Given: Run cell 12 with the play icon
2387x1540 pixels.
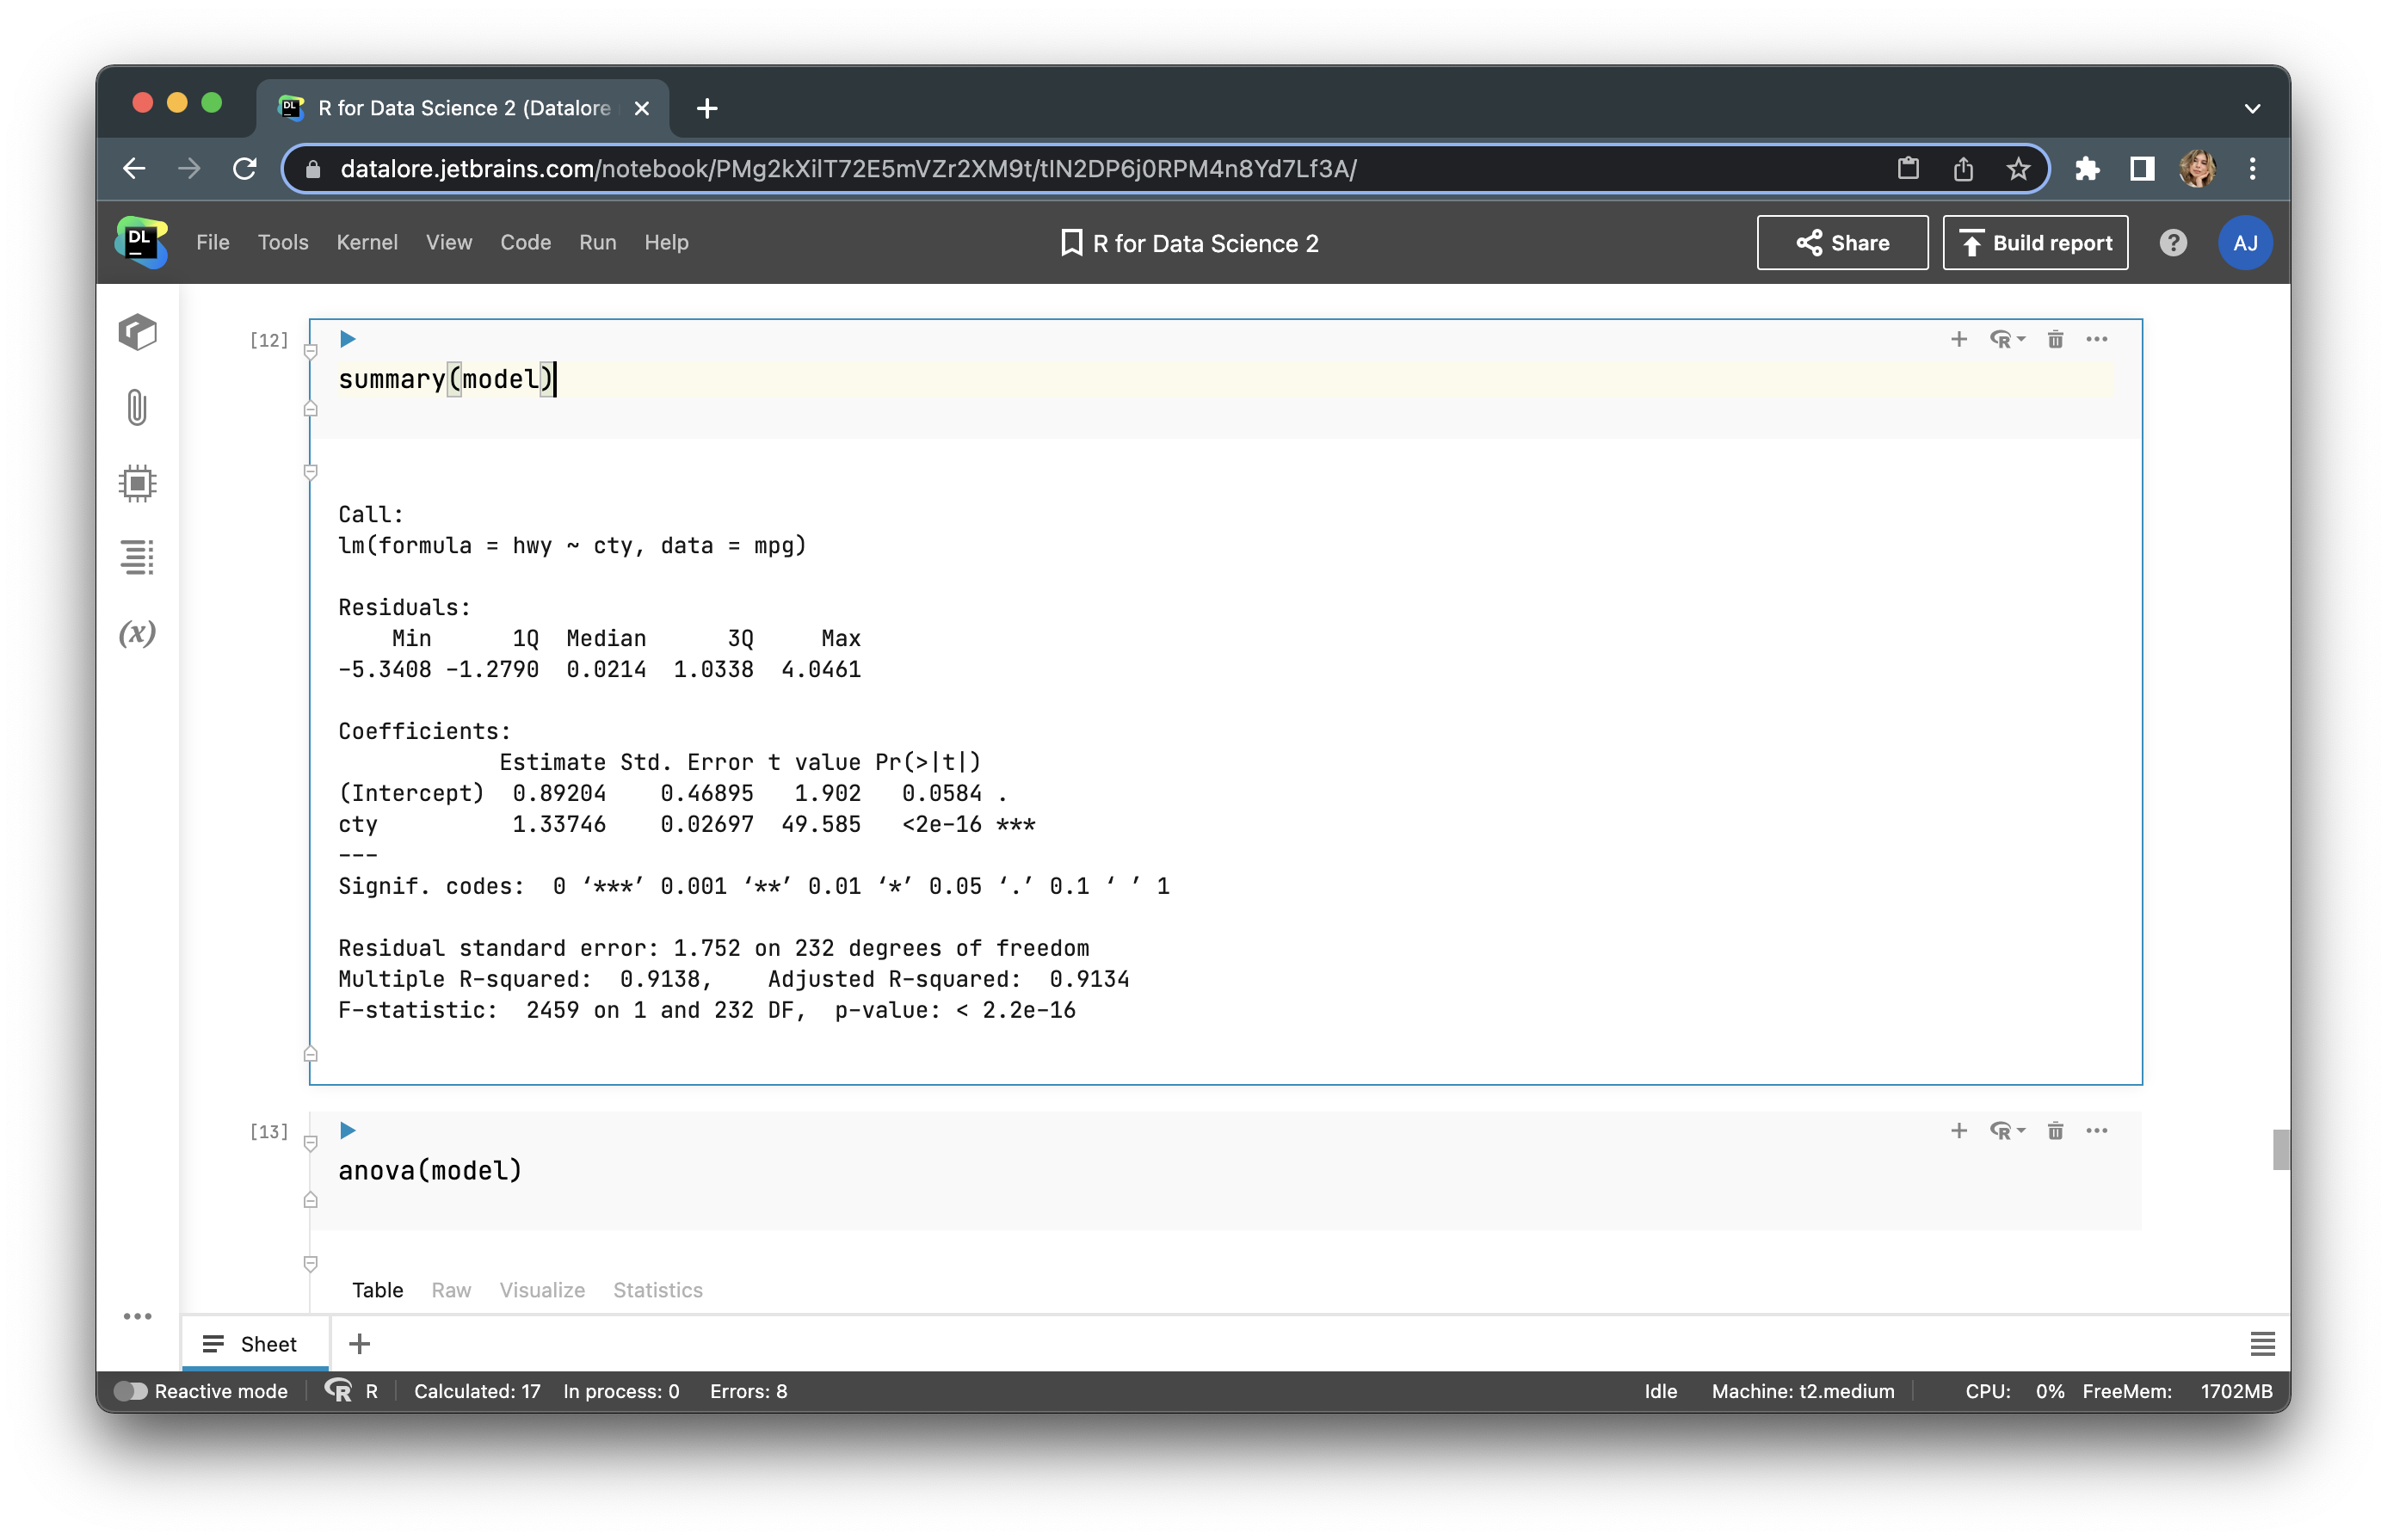Looking at the screenshot, I should pos(347,339).
